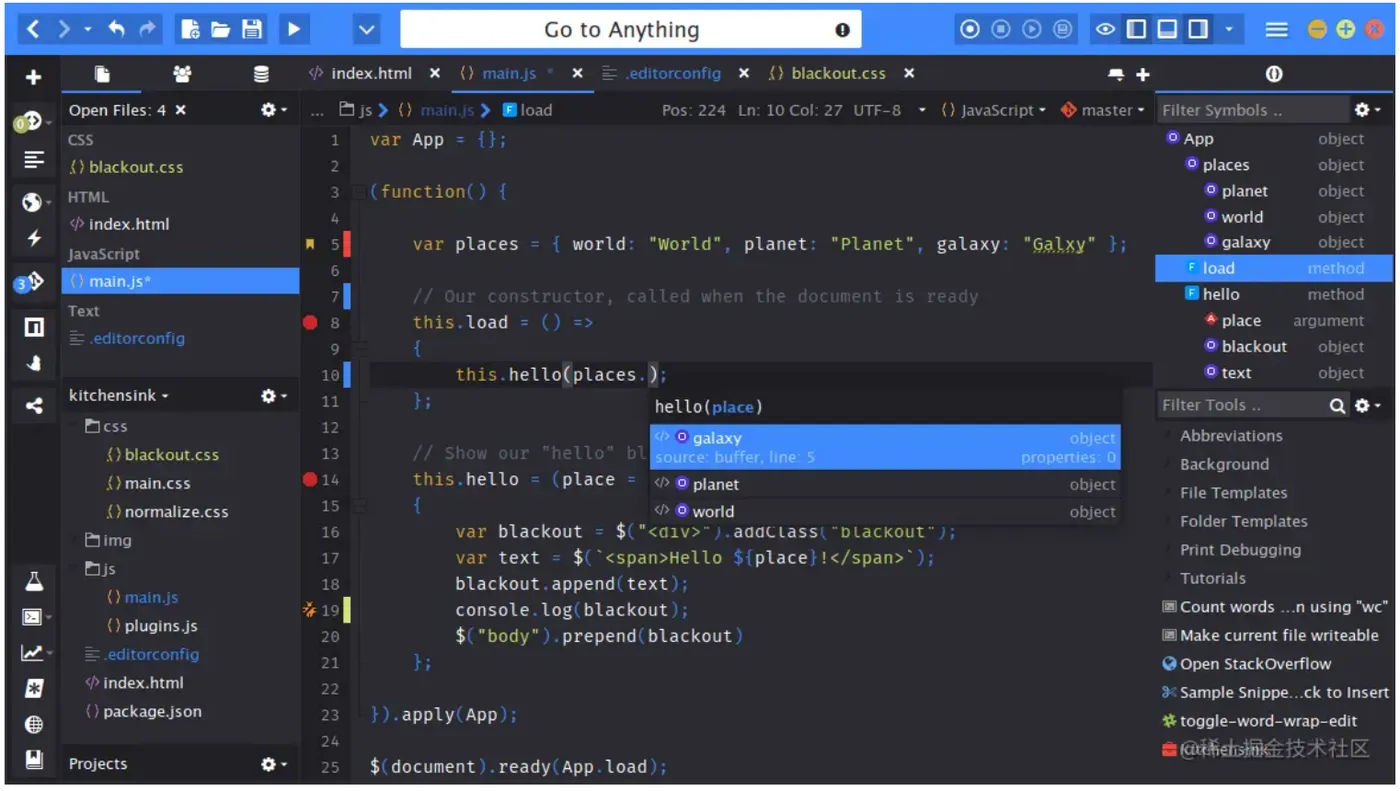
Task: Undo the last edit
Action: click(116, 29)
